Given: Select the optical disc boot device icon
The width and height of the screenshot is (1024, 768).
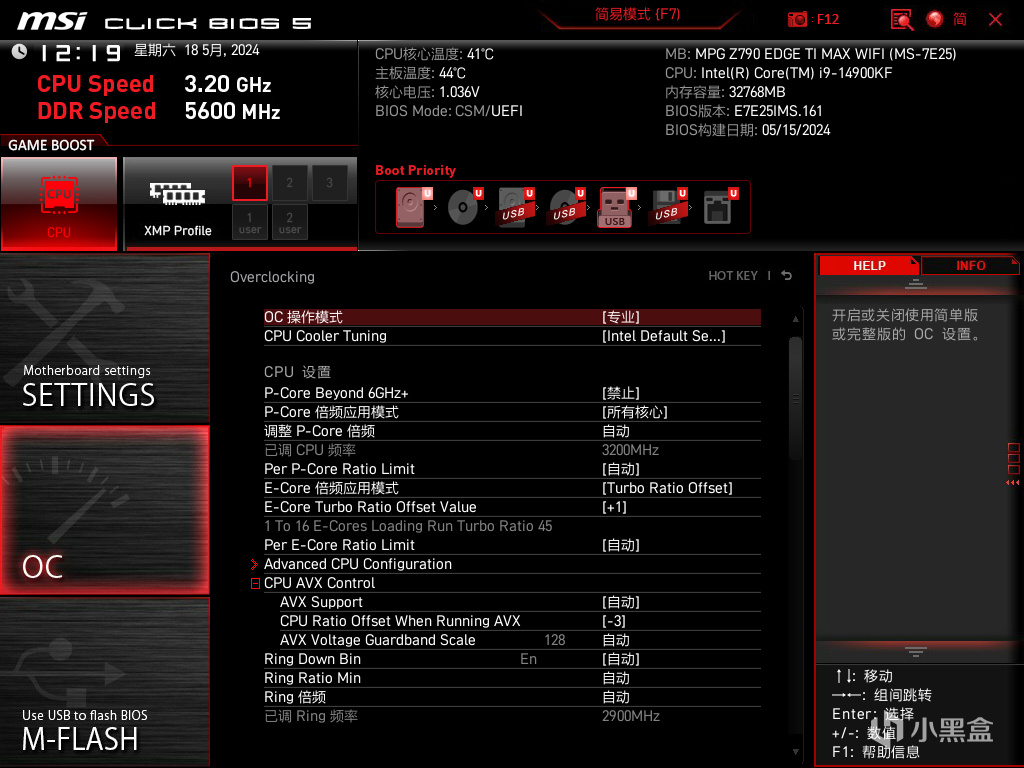Looking at the screenshot, I should (x=464, y=207).
